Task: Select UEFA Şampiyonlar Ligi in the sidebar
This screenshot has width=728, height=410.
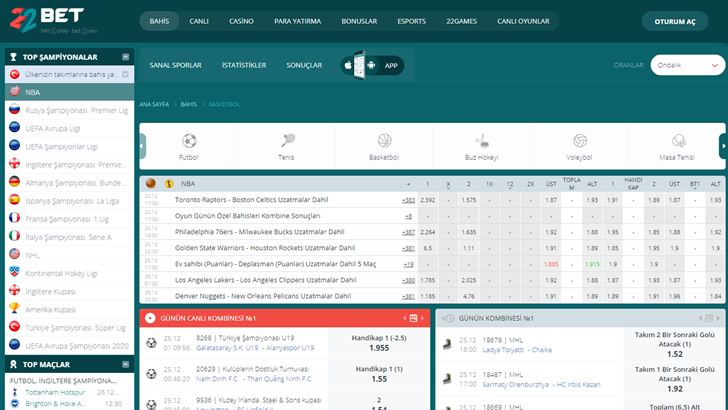Action: click(x=70, y=146)
